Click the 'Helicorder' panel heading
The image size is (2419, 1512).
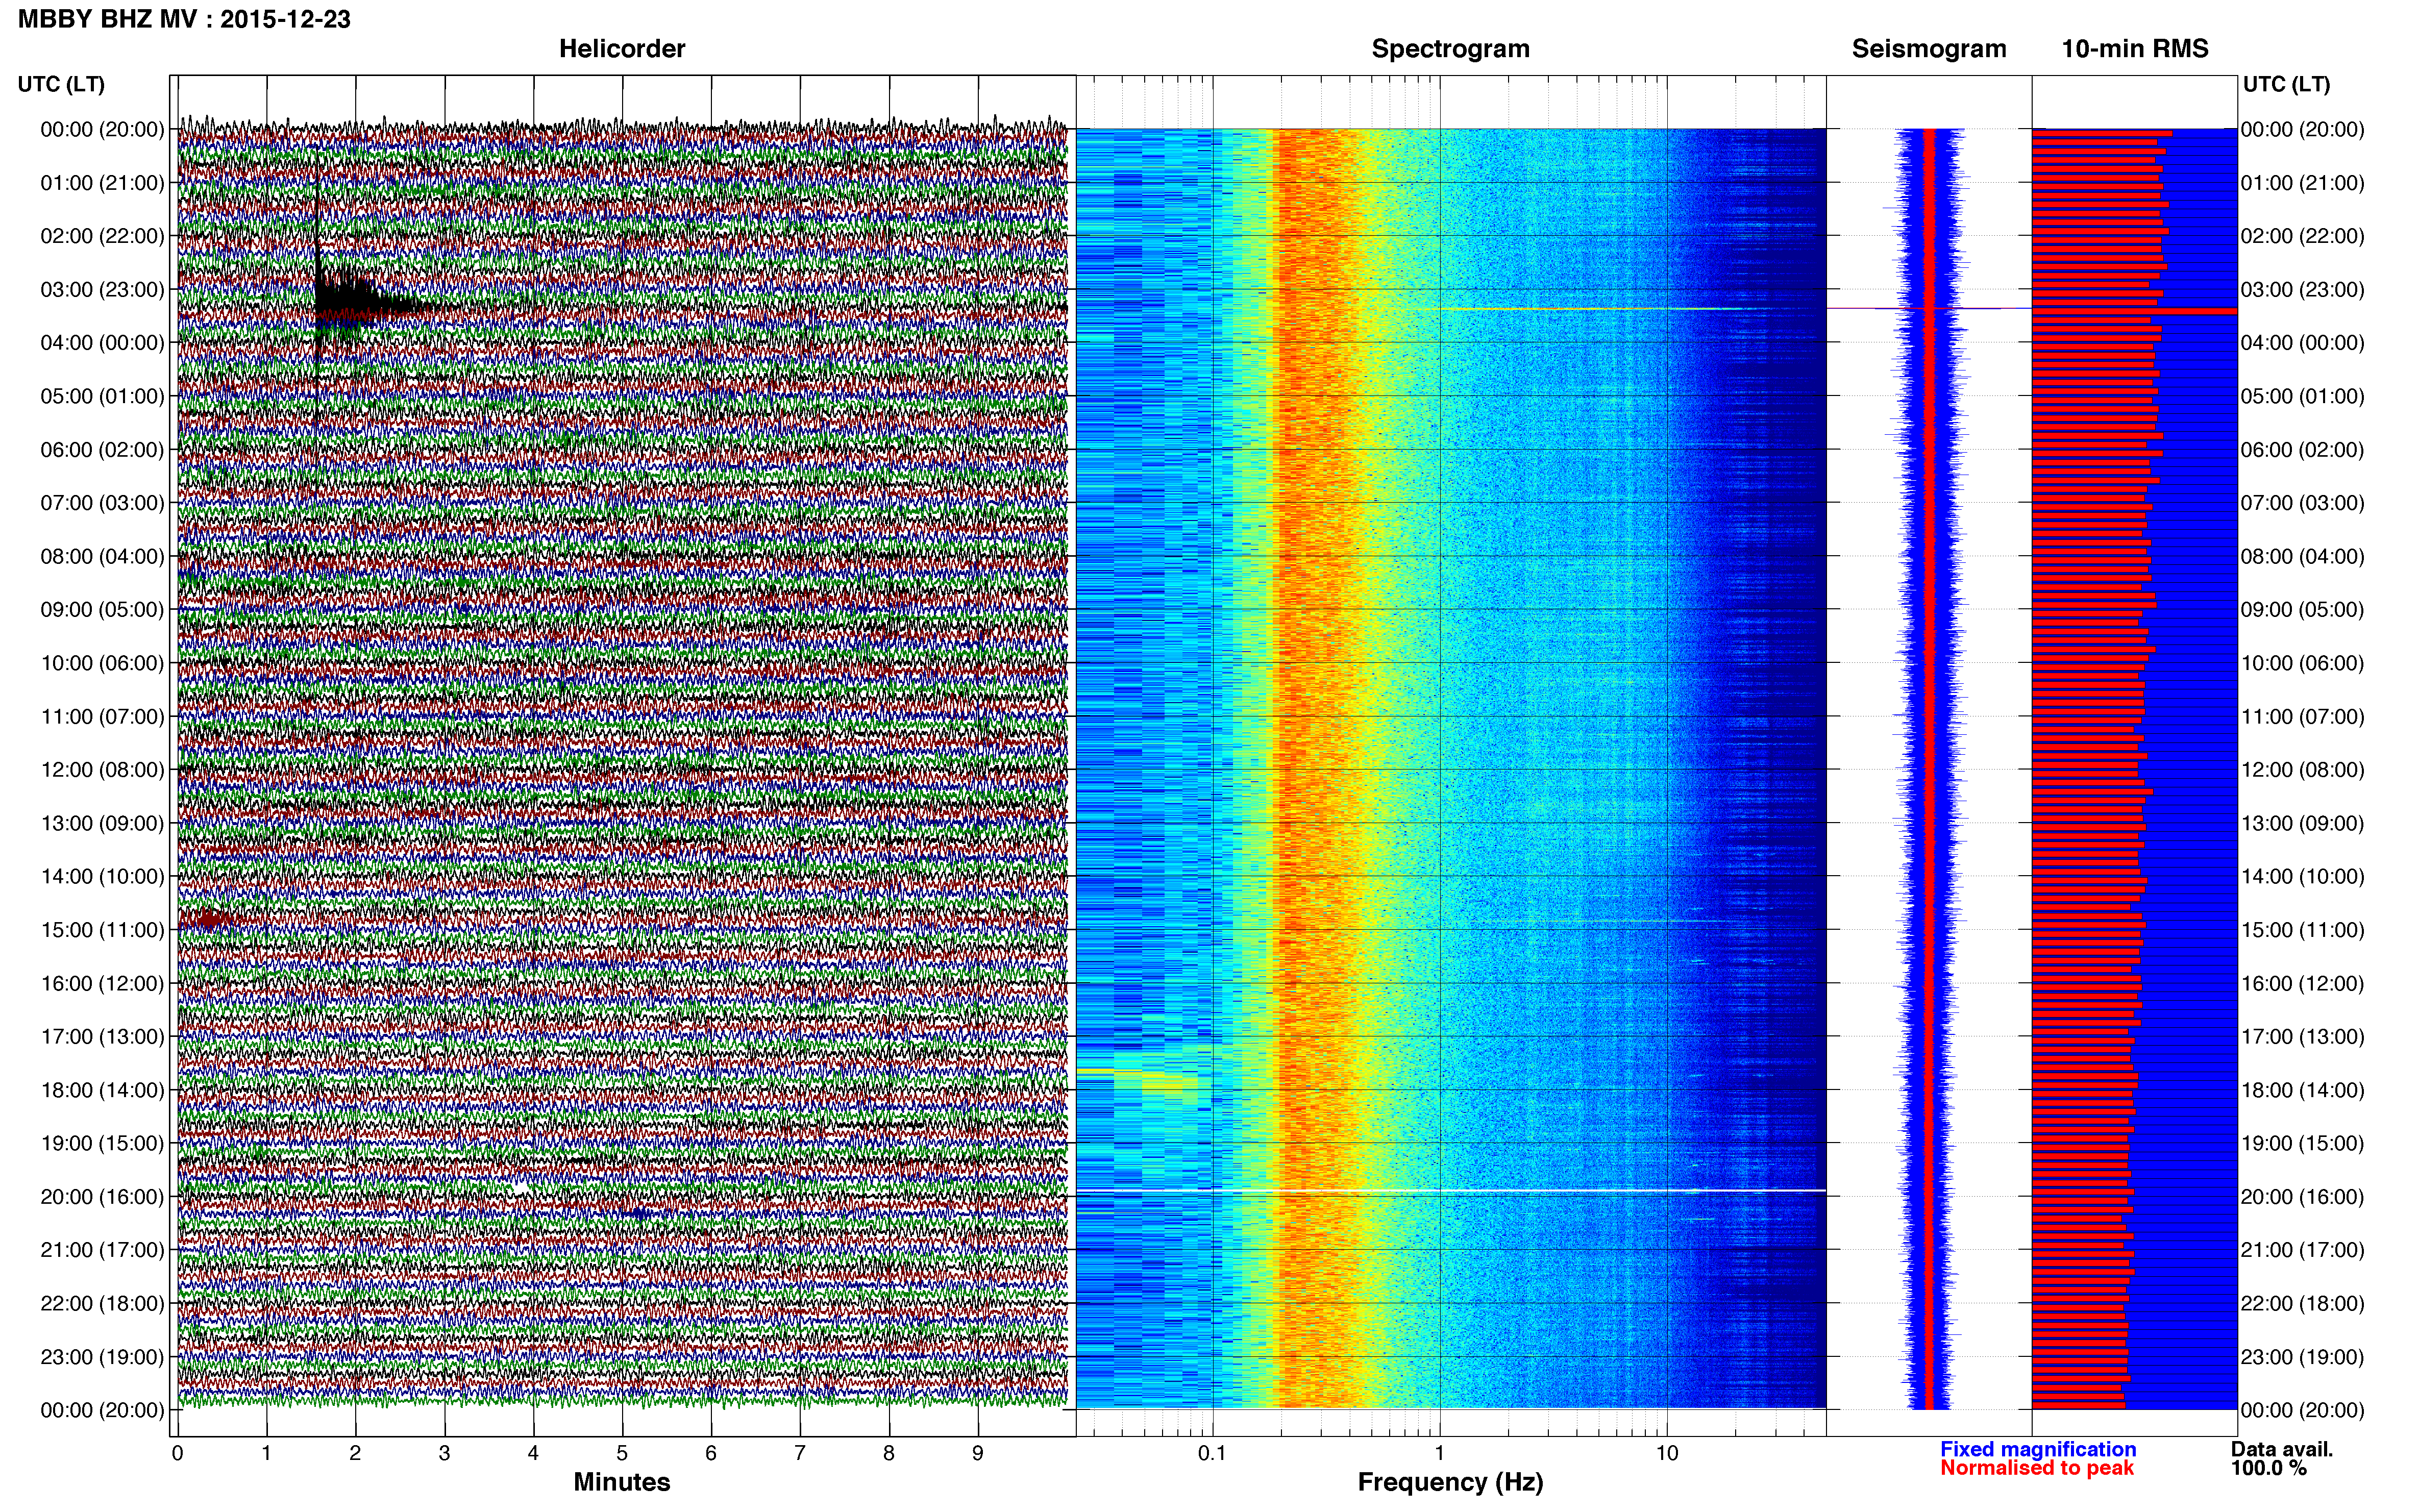[x=621, y=49]
